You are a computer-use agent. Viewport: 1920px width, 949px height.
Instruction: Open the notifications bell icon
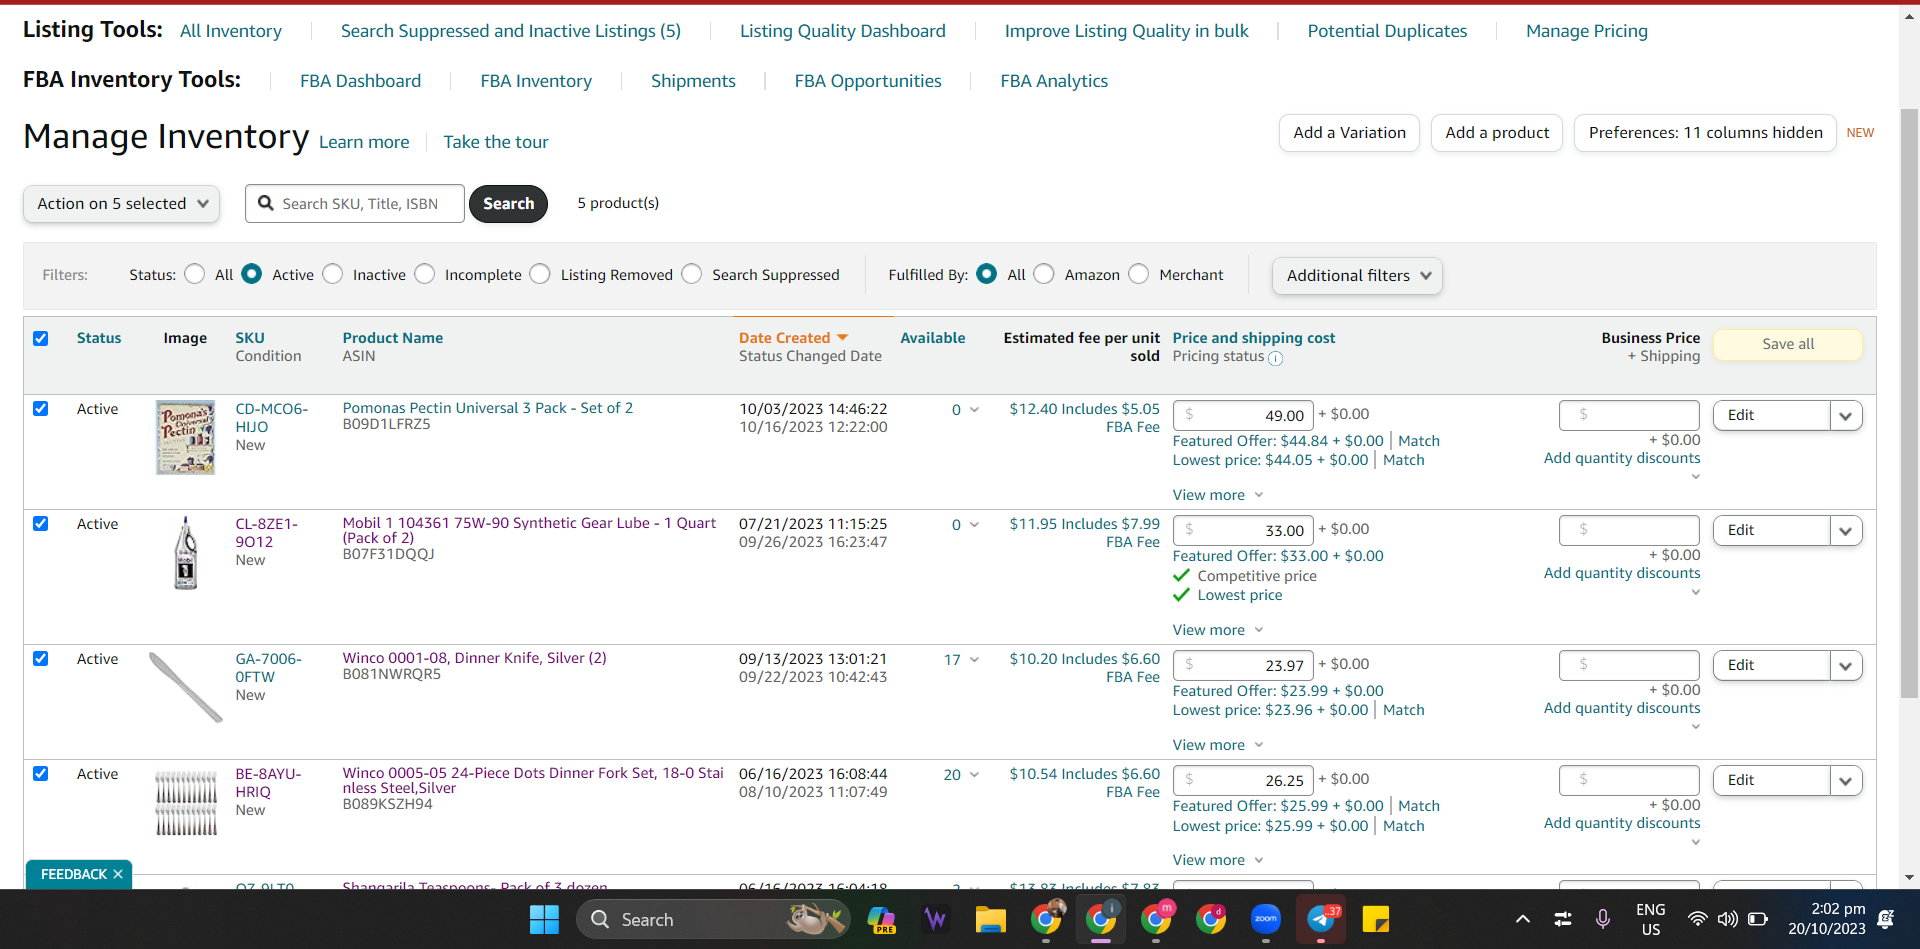1886,919
